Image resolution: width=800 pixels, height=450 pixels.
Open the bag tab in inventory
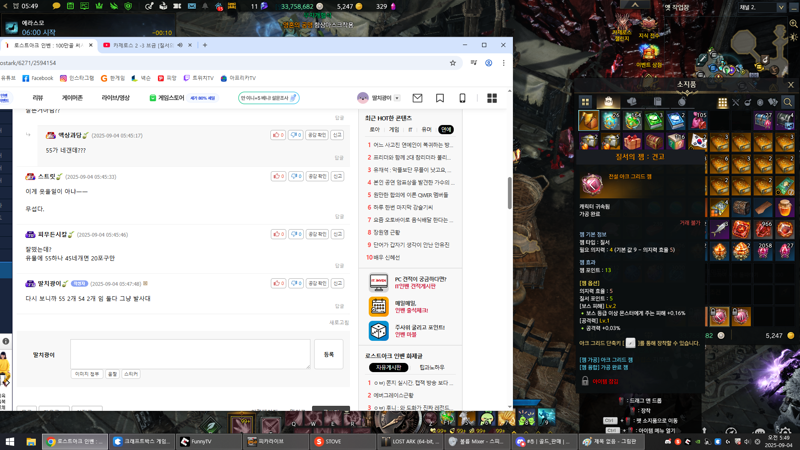pyautogui.click(x=608, y=102)
